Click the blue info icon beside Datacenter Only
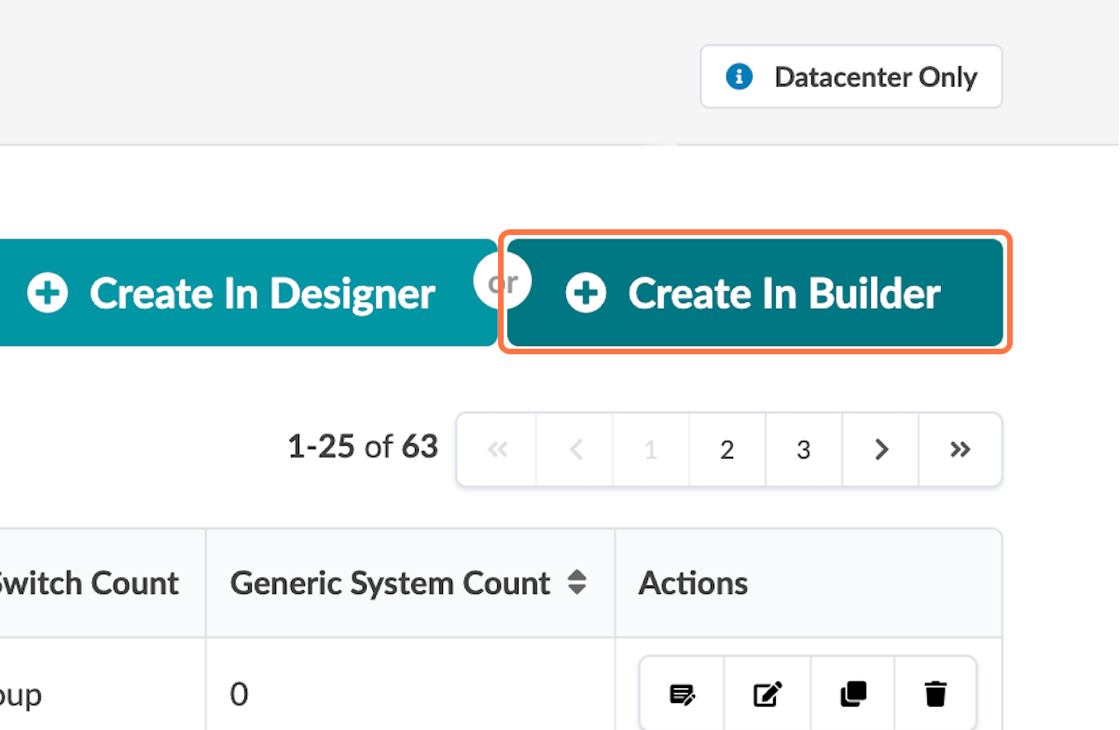 click(739, 77)
